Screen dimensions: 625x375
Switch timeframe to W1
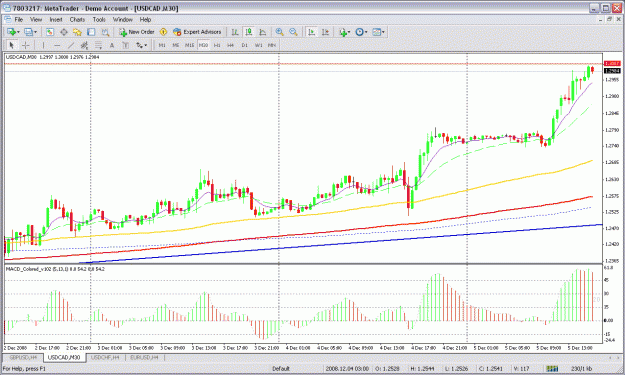pos(258,45)
